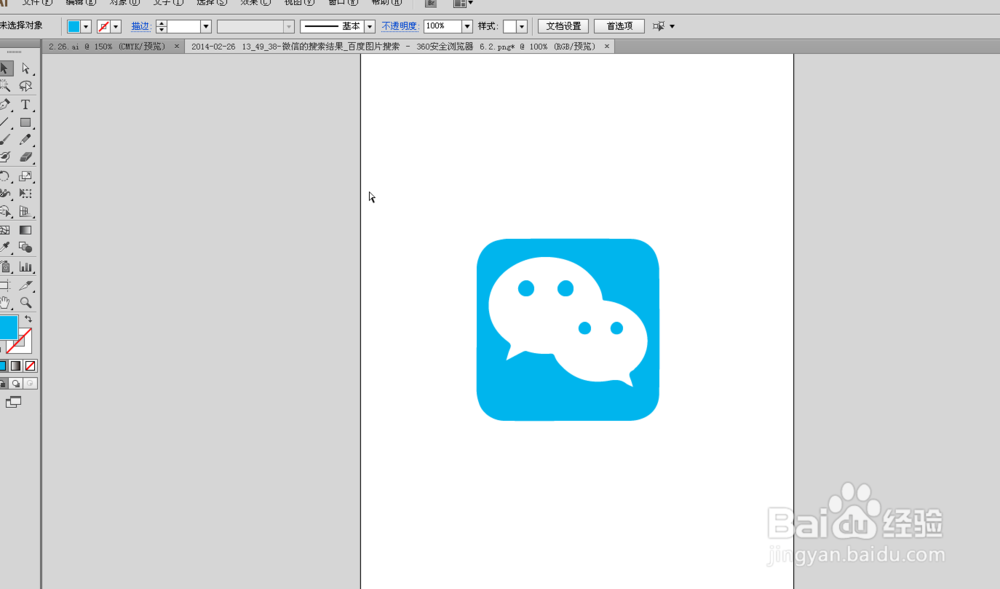Select the Paintbrush tool
This screenshot has height=589, width=1000.
(x=6, y=139)
